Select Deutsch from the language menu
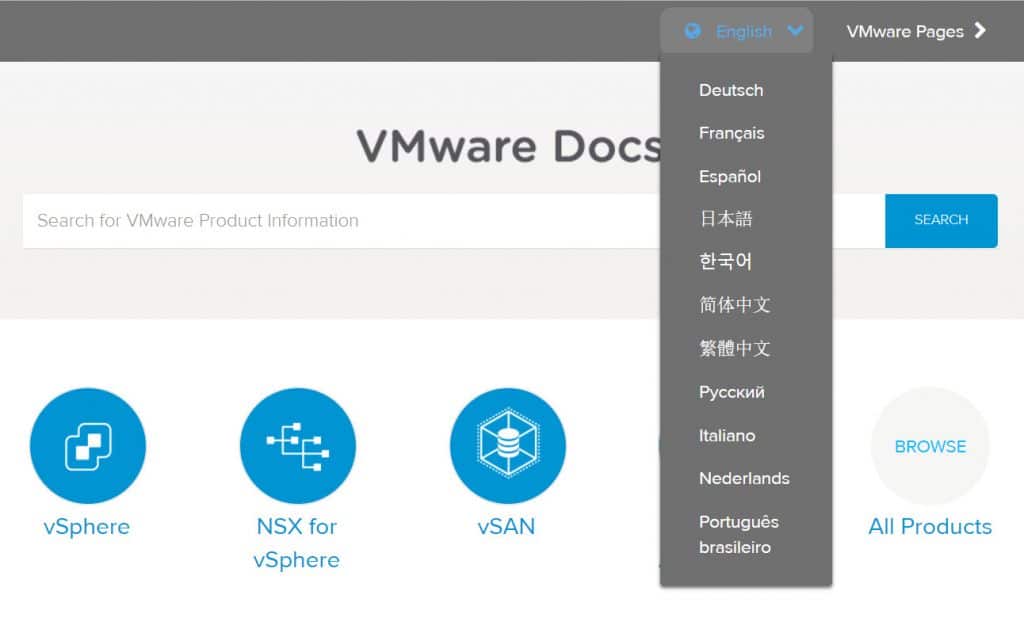Image resolution: width=1024 pixels, height=633 pixels. click(731, 90)
